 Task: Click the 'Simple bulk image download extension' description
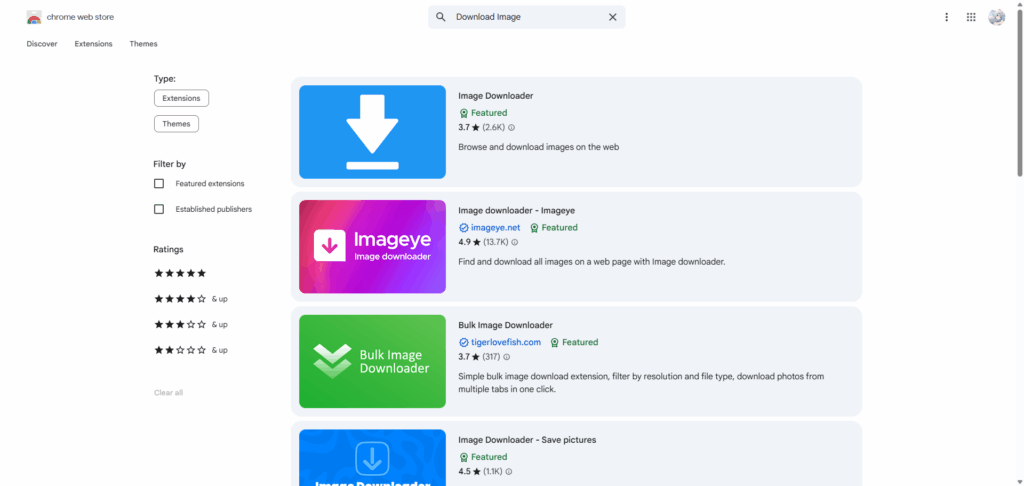coord(641,383)
